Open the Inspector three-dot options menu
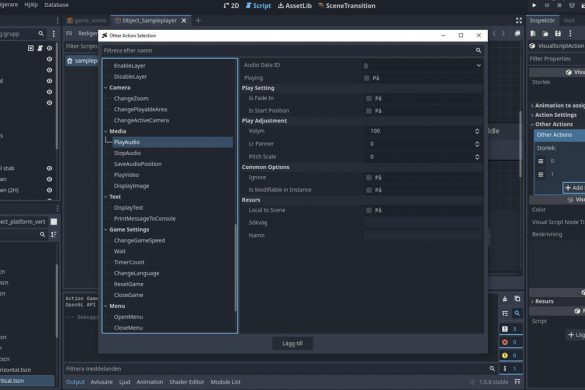Screen dimensions: 585x390 pos(570,34)
